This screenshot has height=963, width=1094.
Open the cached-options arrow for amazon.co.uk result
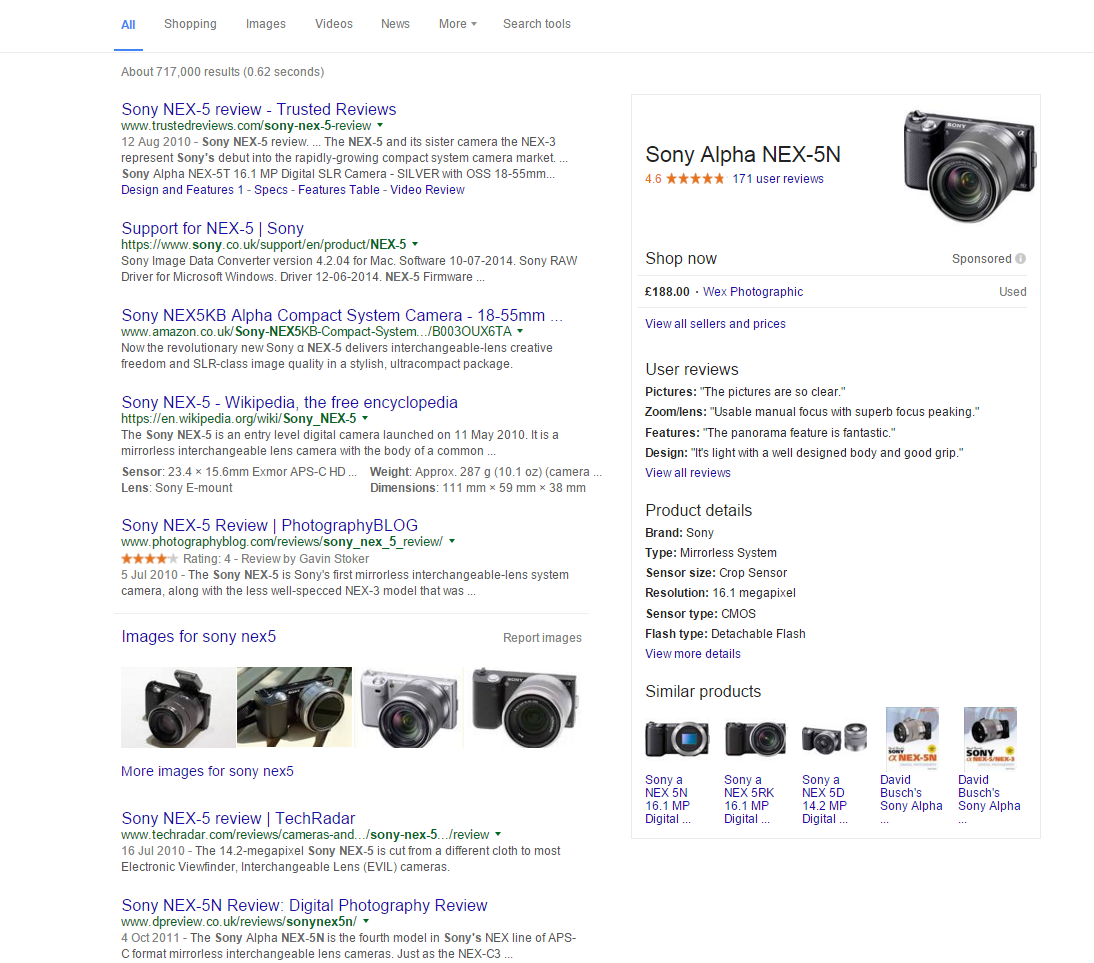520,331
